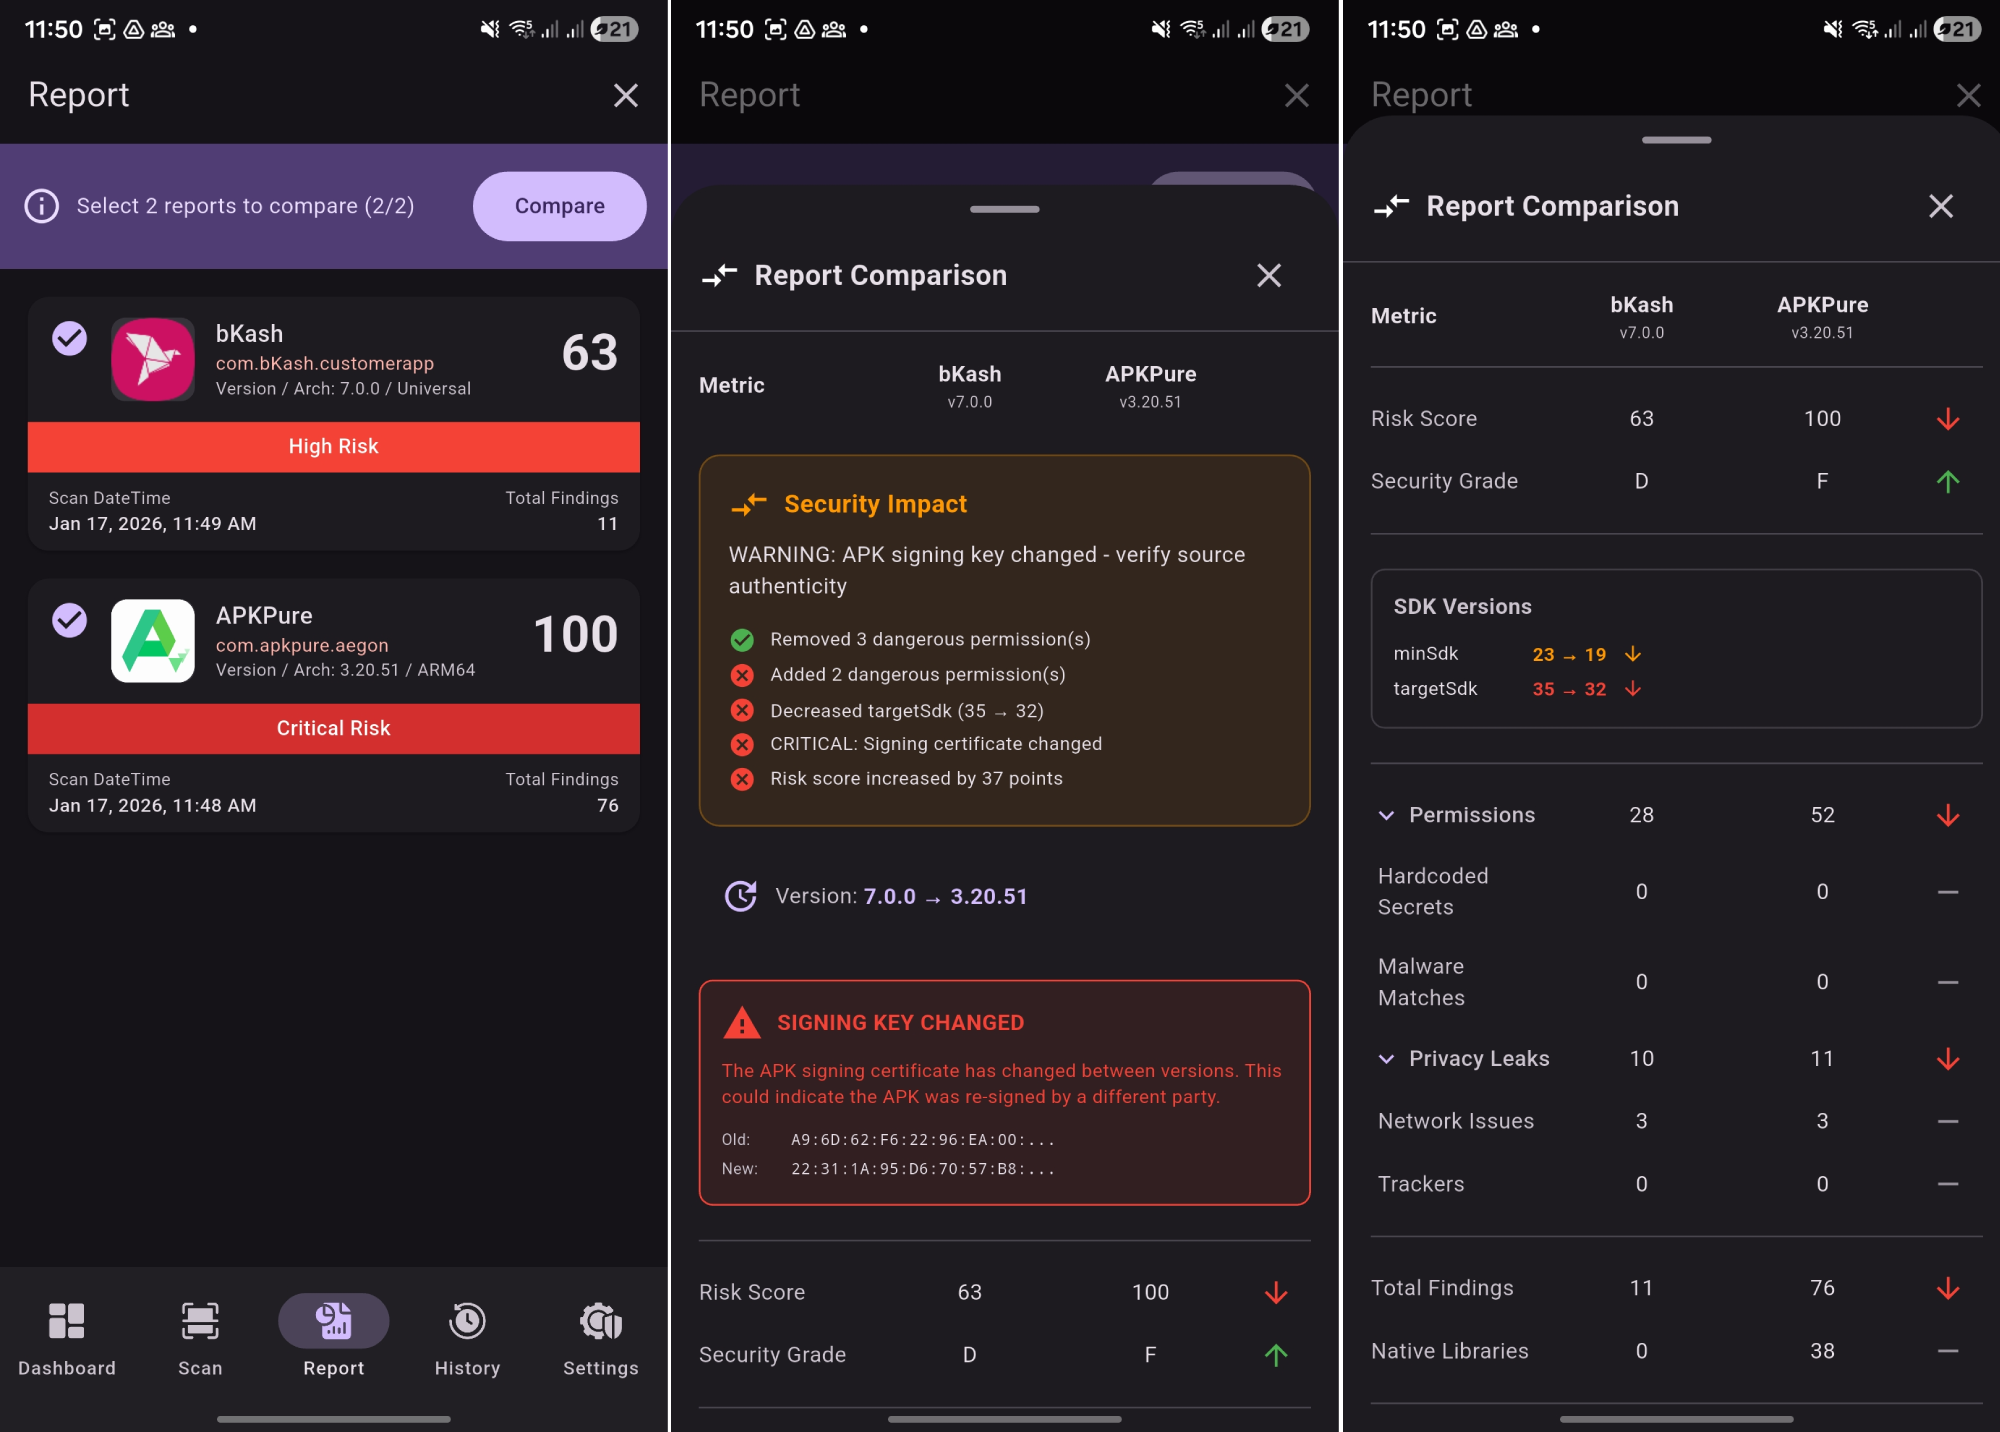
Task: Close the right Report Comparison sheet
Action: tap(1941, 206)
